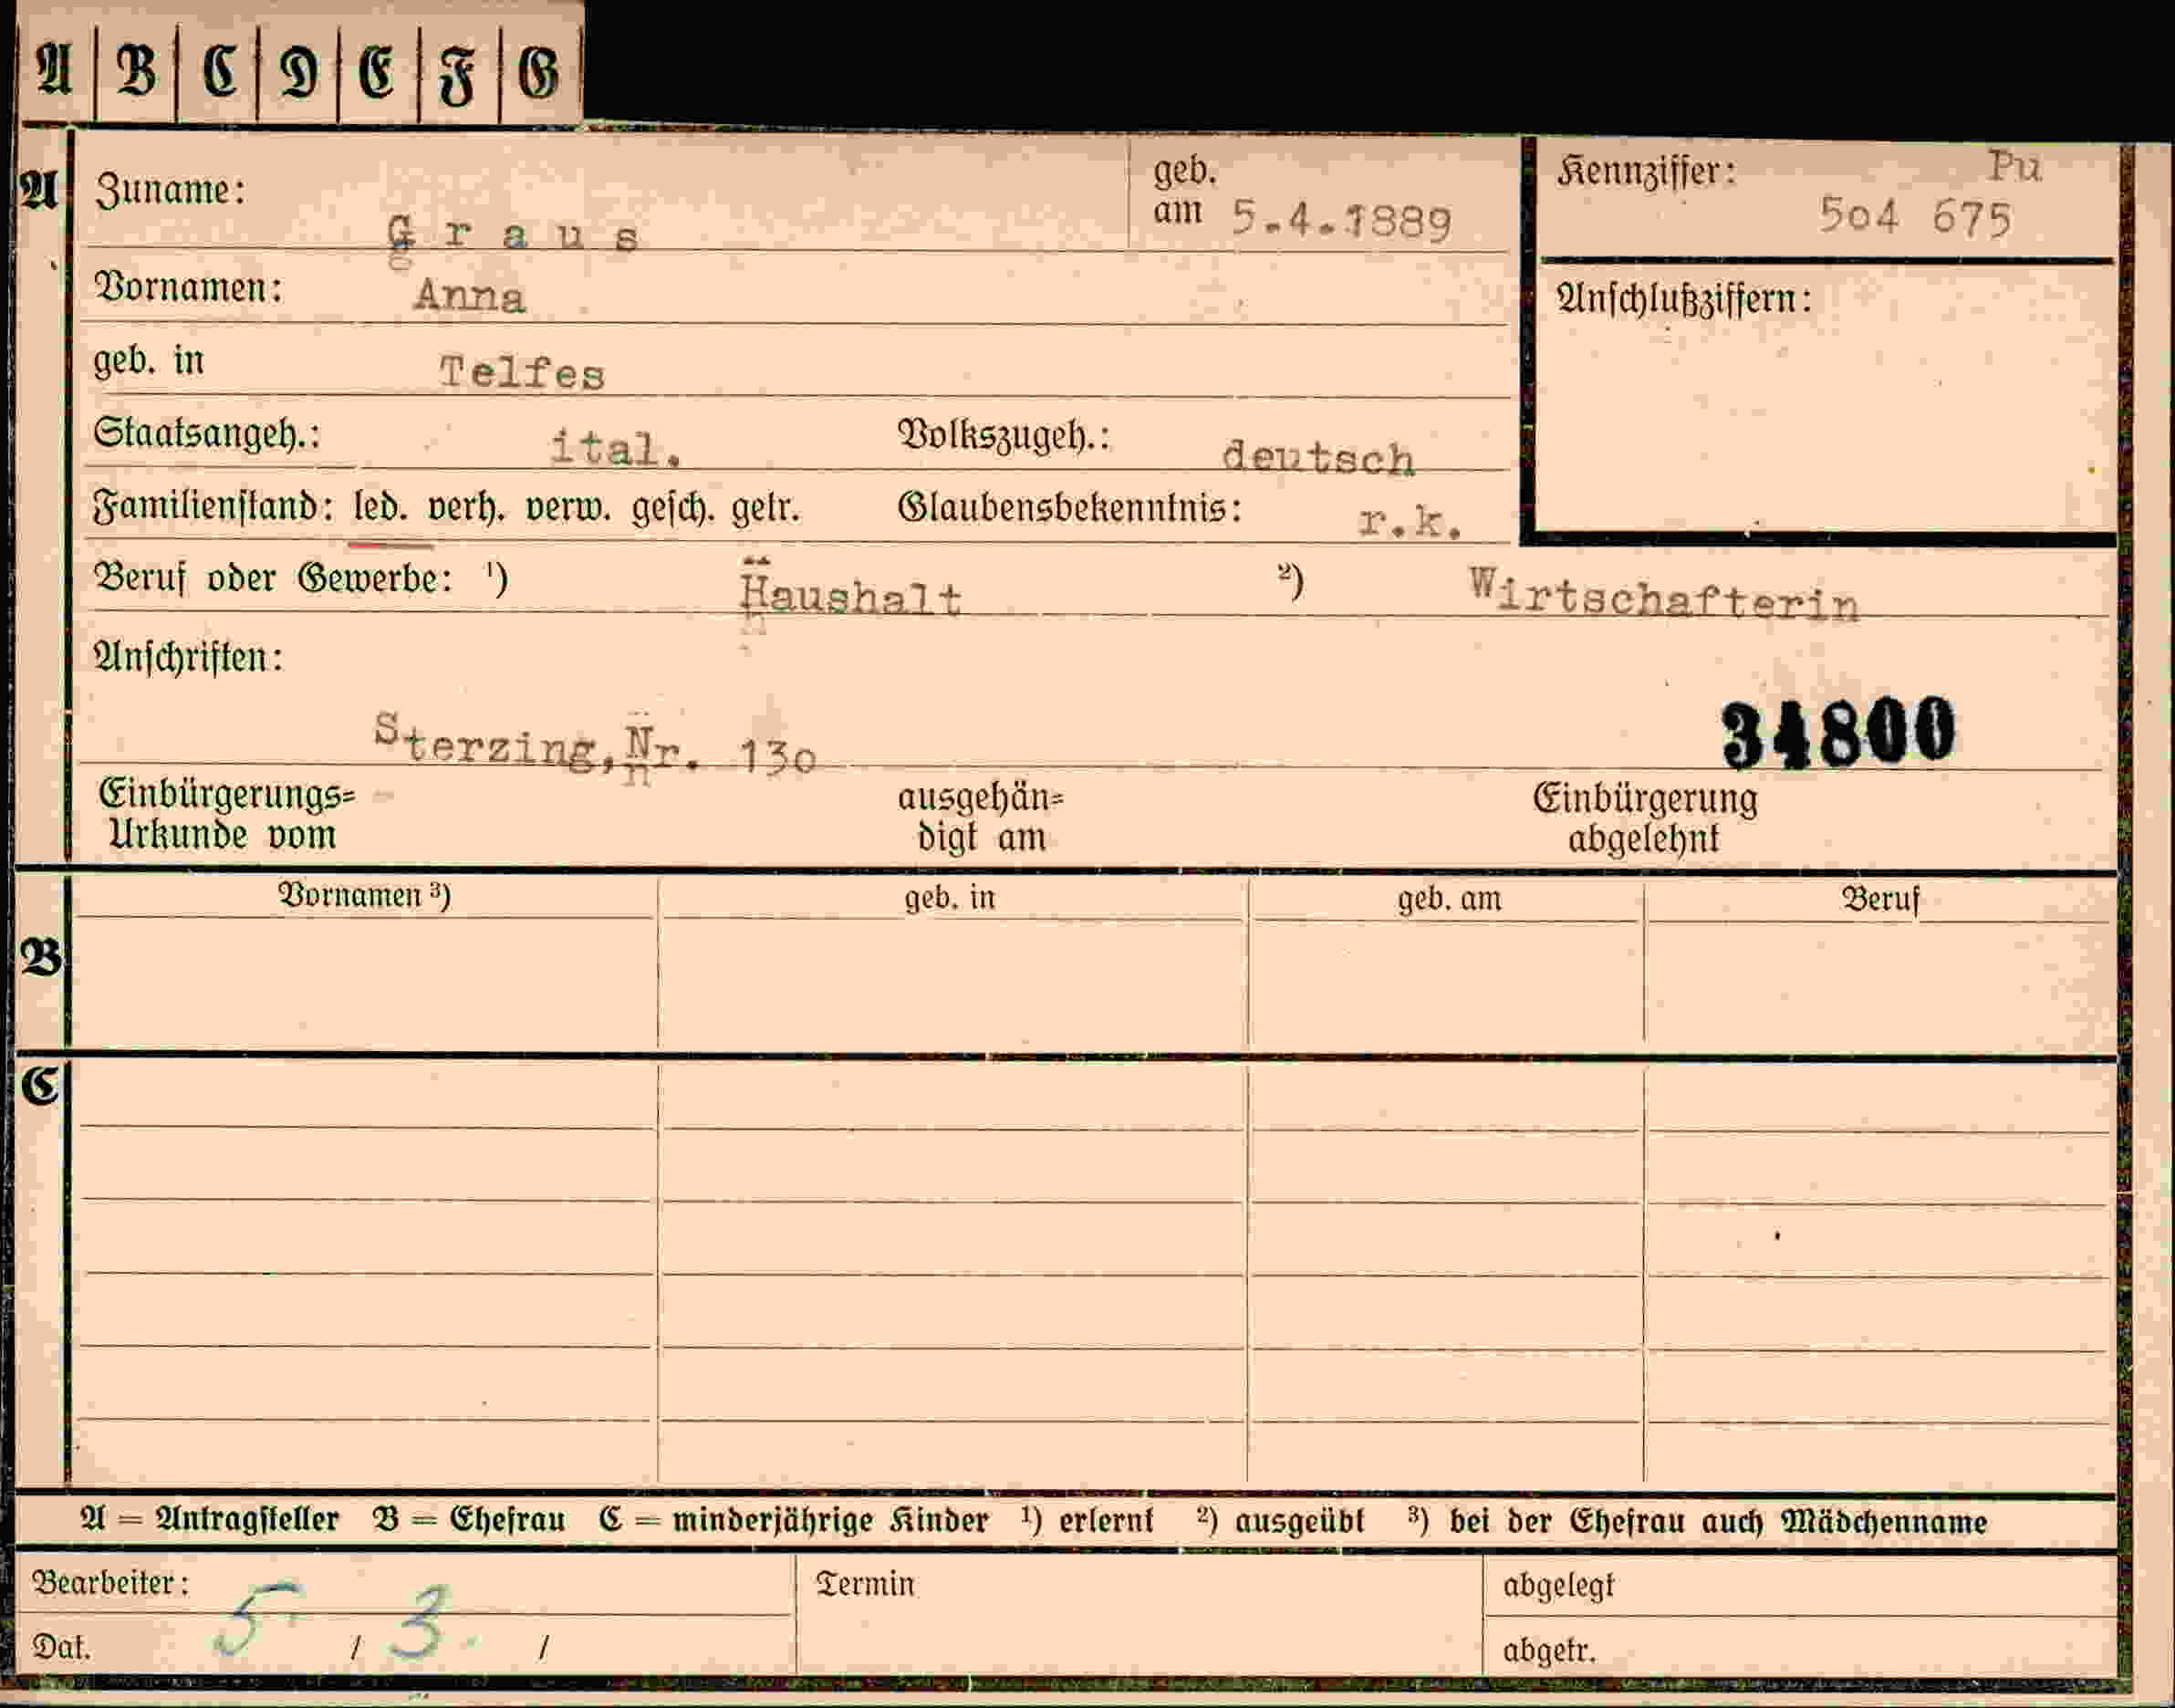Viewport: 2175px width, 1708px height.
Task: Click footnote '3) bei der Ehefrau auch Mädchenname'
Action: tap(1697, 1522)
